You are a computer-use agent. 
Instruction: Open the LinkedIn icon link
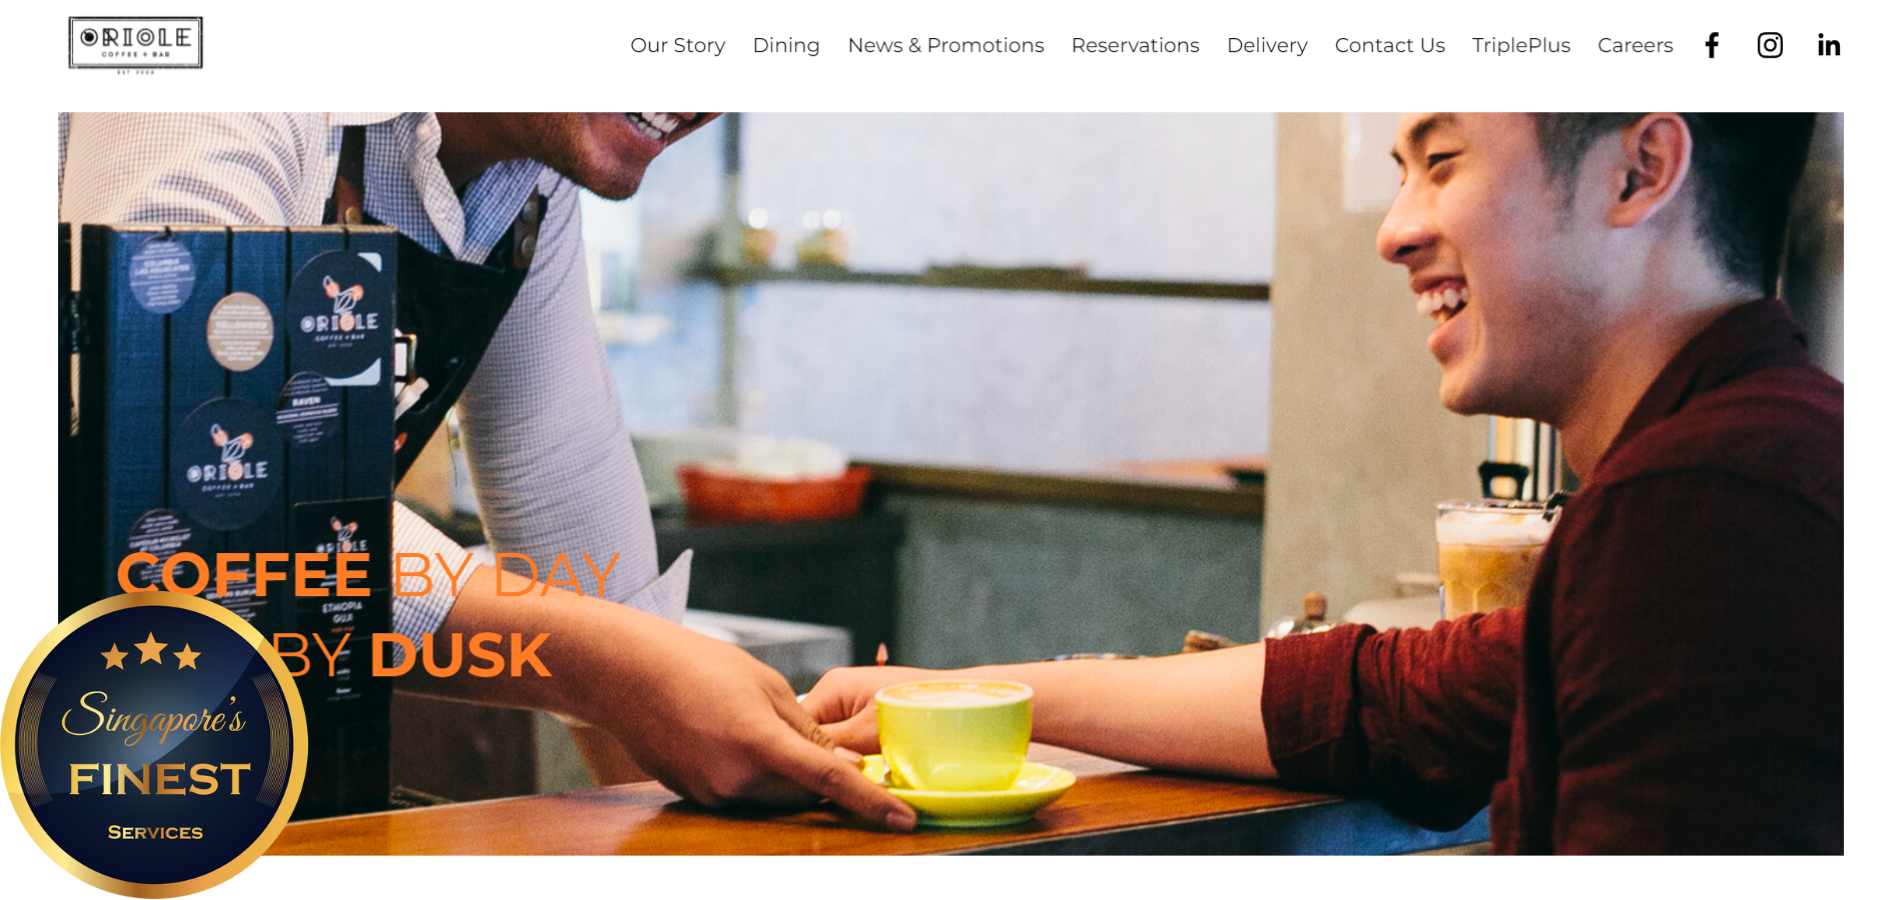click(1829, 45)
